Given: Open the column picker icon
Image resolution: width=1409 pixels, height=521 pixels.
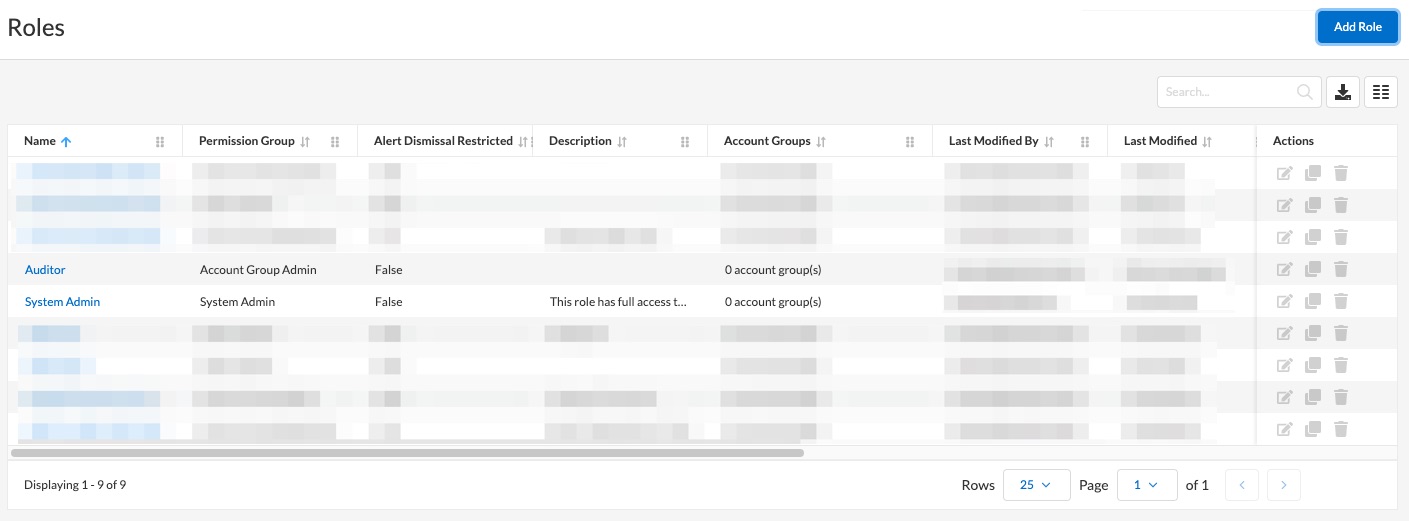Looking at the screenshot, I should 1381,92.
